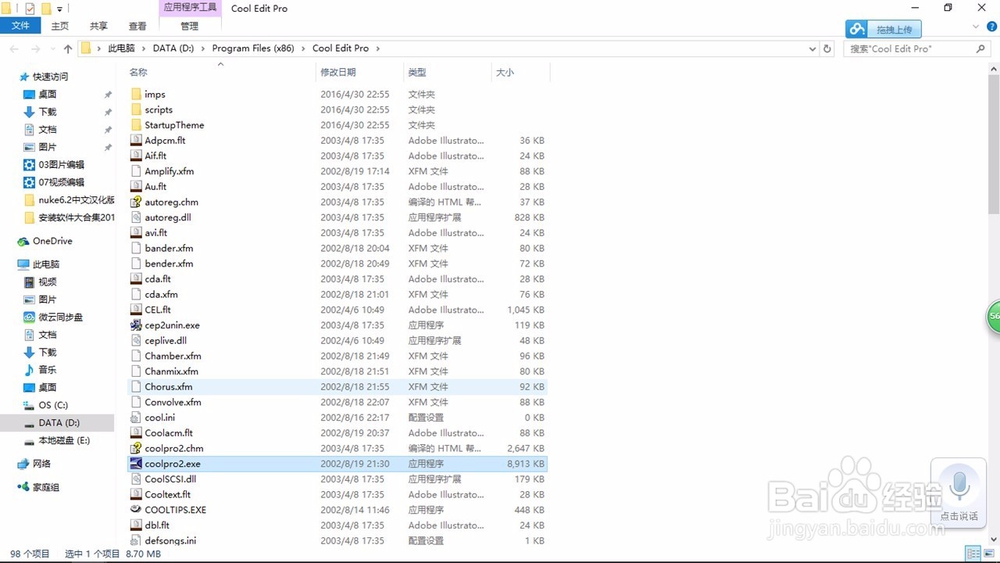Select the Chorus.xfm file name

pos(168,386)
